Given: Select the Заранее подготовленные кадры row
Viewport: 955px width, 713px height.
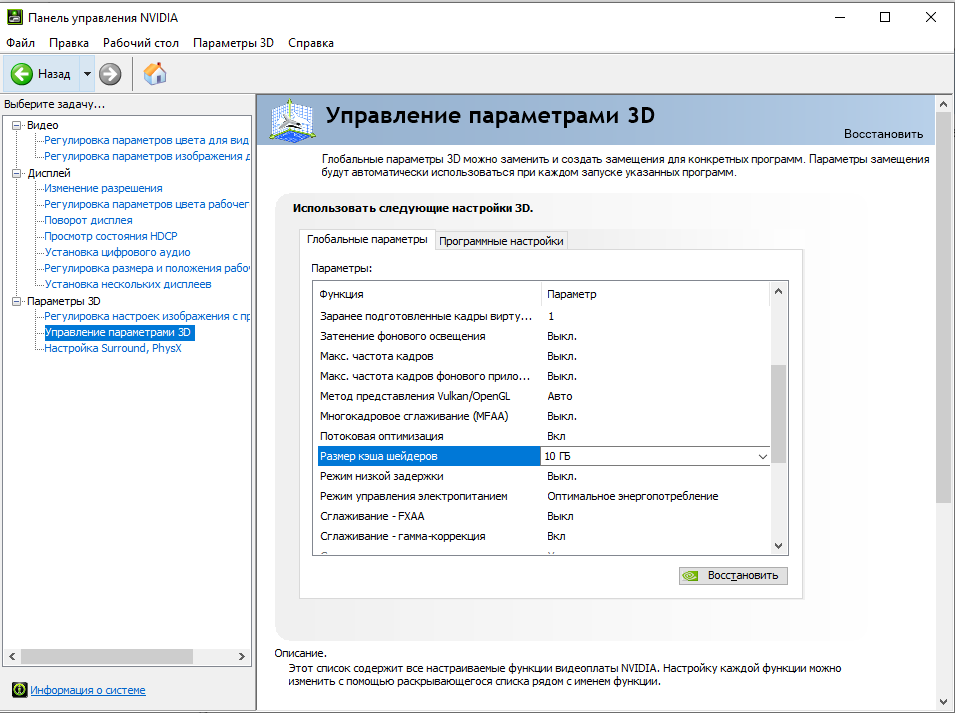Looking at the screenshot, I should (x=544, y=316).
